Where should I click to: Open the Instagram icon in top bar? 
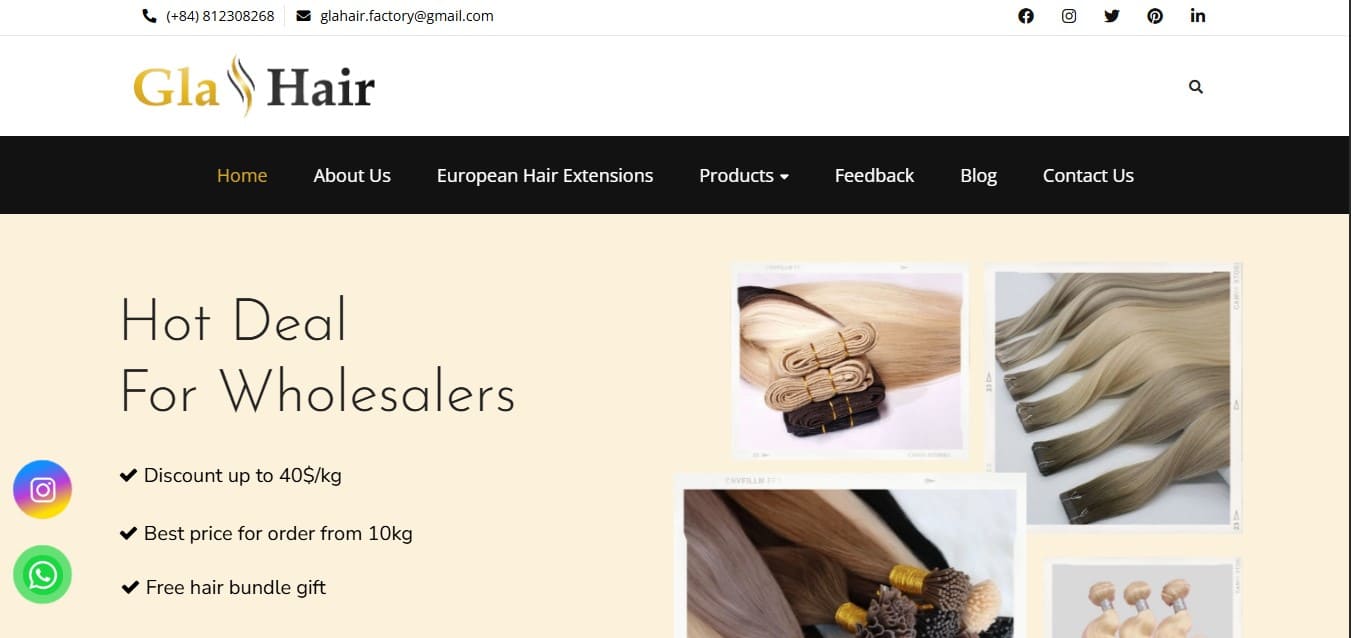(x=1069, y=16)
